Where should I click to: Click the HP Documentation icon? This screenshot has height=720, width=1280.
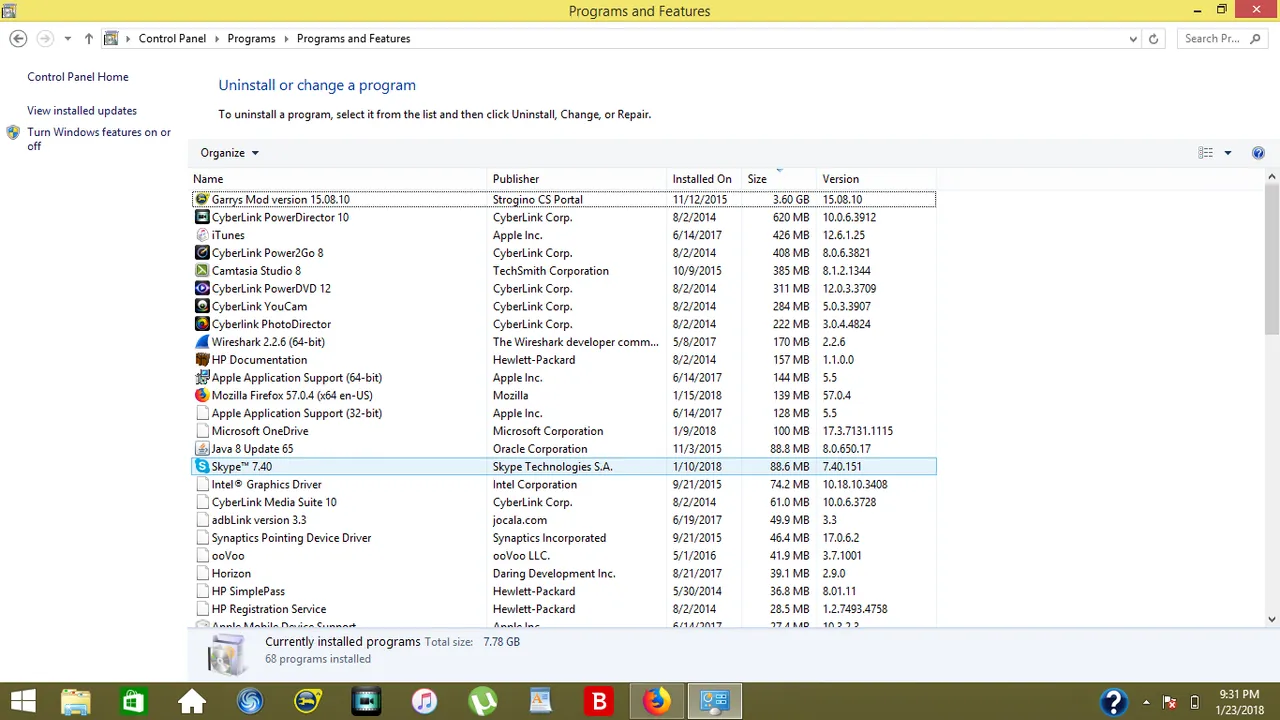[x=202, y=360]
